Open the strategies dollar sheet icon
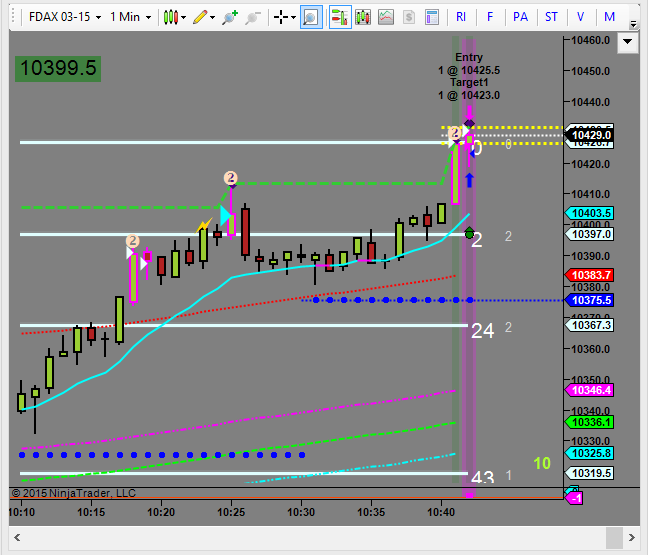 tap(409, 17)
